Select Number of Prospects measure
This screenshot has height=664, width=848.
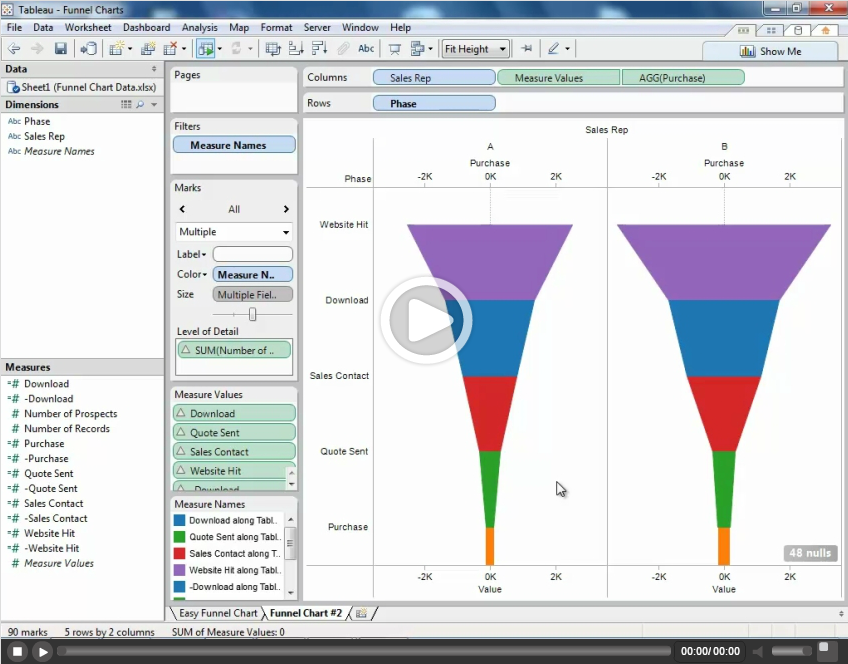[x=70, y=414]
